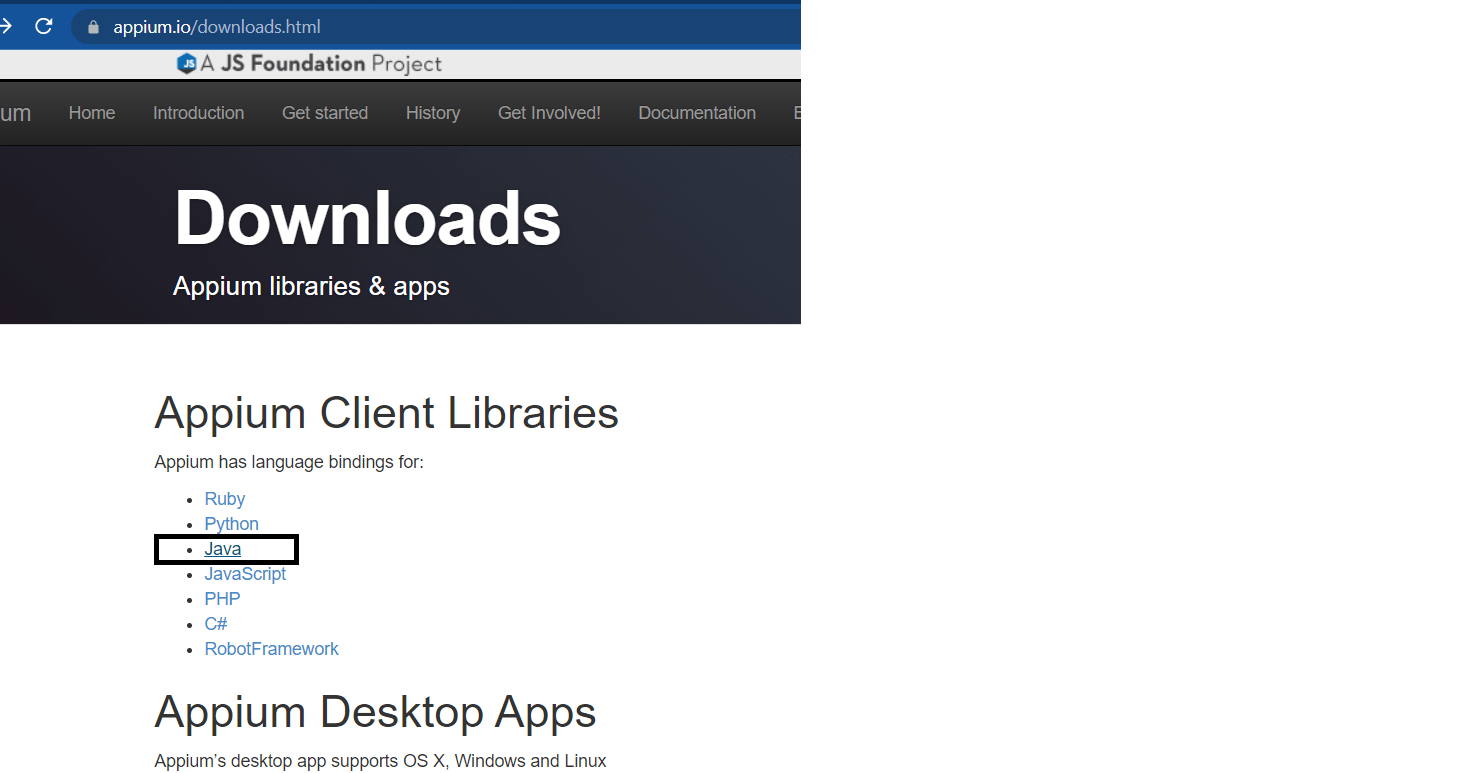Screen dimensions: 1460x773
Task: Select Get started from navigation
Action: coord(324,113)
